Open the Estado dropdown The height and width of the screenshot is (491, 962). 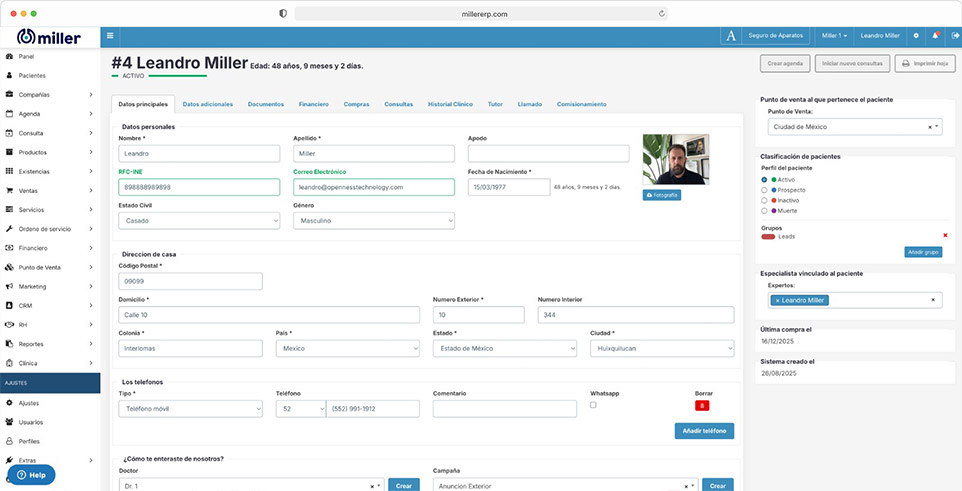coord(504,349)
